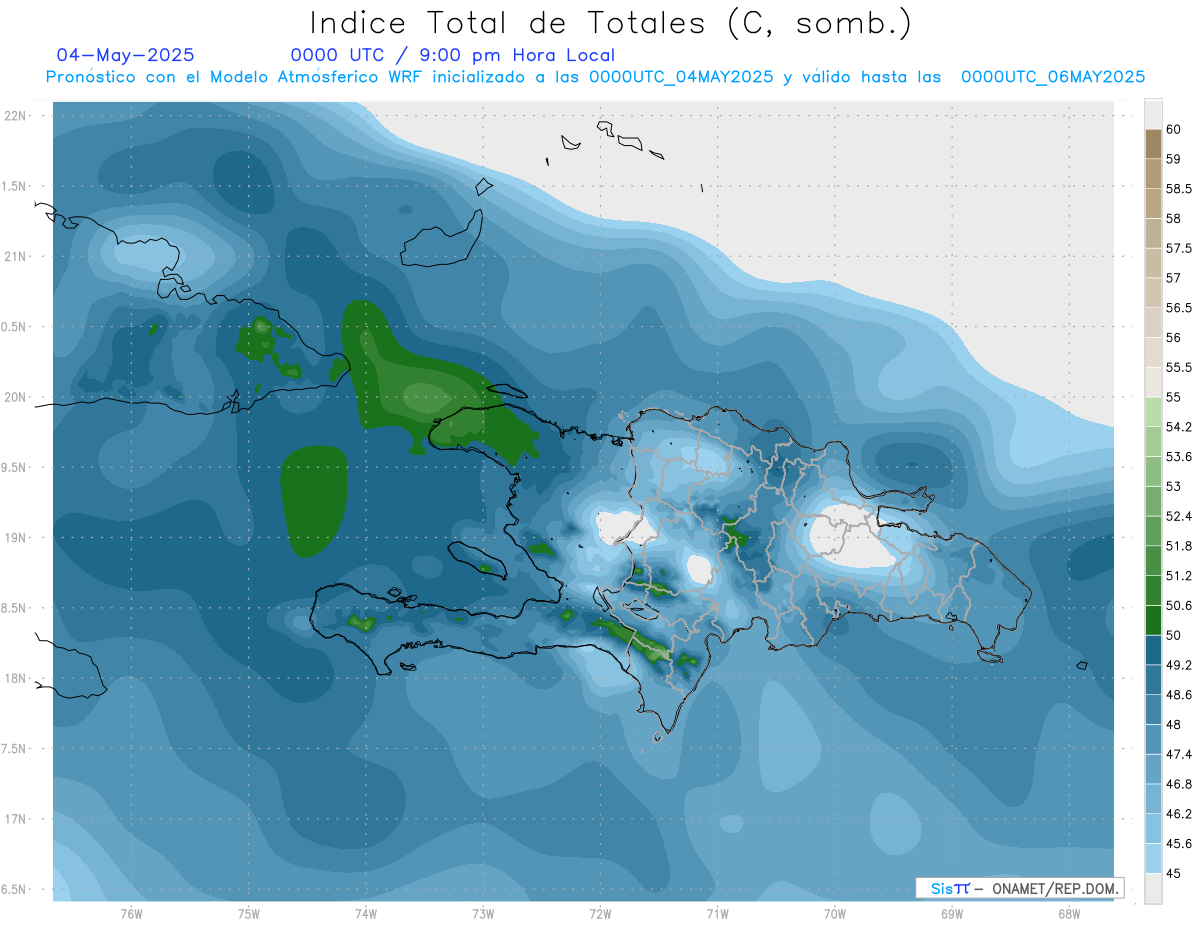Click the latitude label '19N'

pos(16,538)
